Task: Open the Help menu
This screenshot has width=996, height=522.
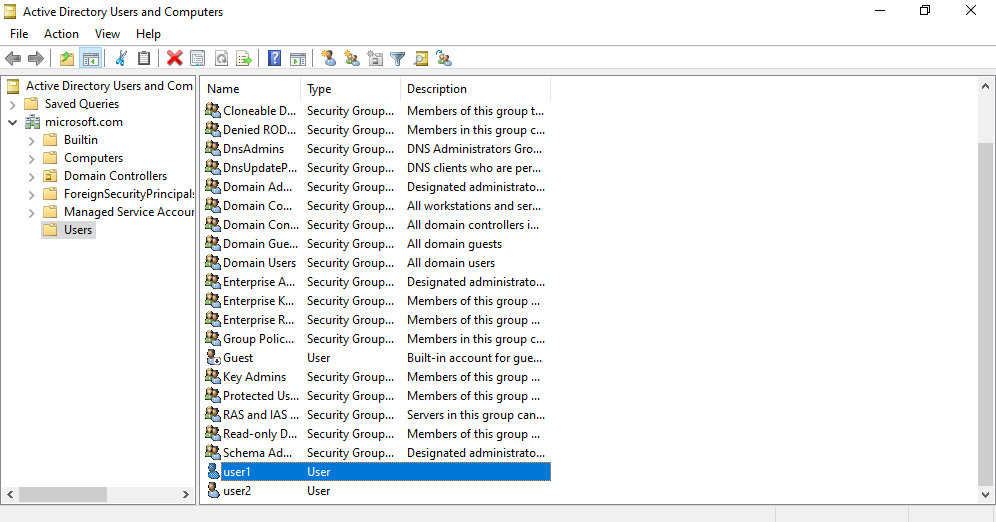Action: pos(148,34)
